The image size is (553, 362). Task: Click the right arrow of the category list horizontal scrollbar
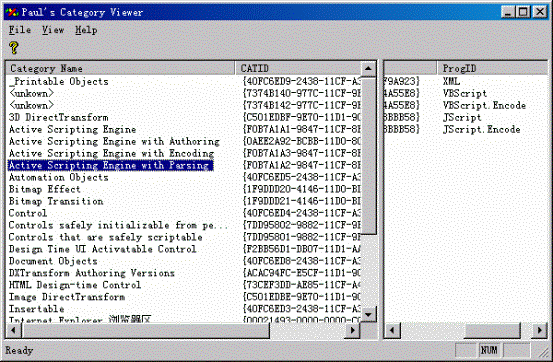(x=352, y=331)
